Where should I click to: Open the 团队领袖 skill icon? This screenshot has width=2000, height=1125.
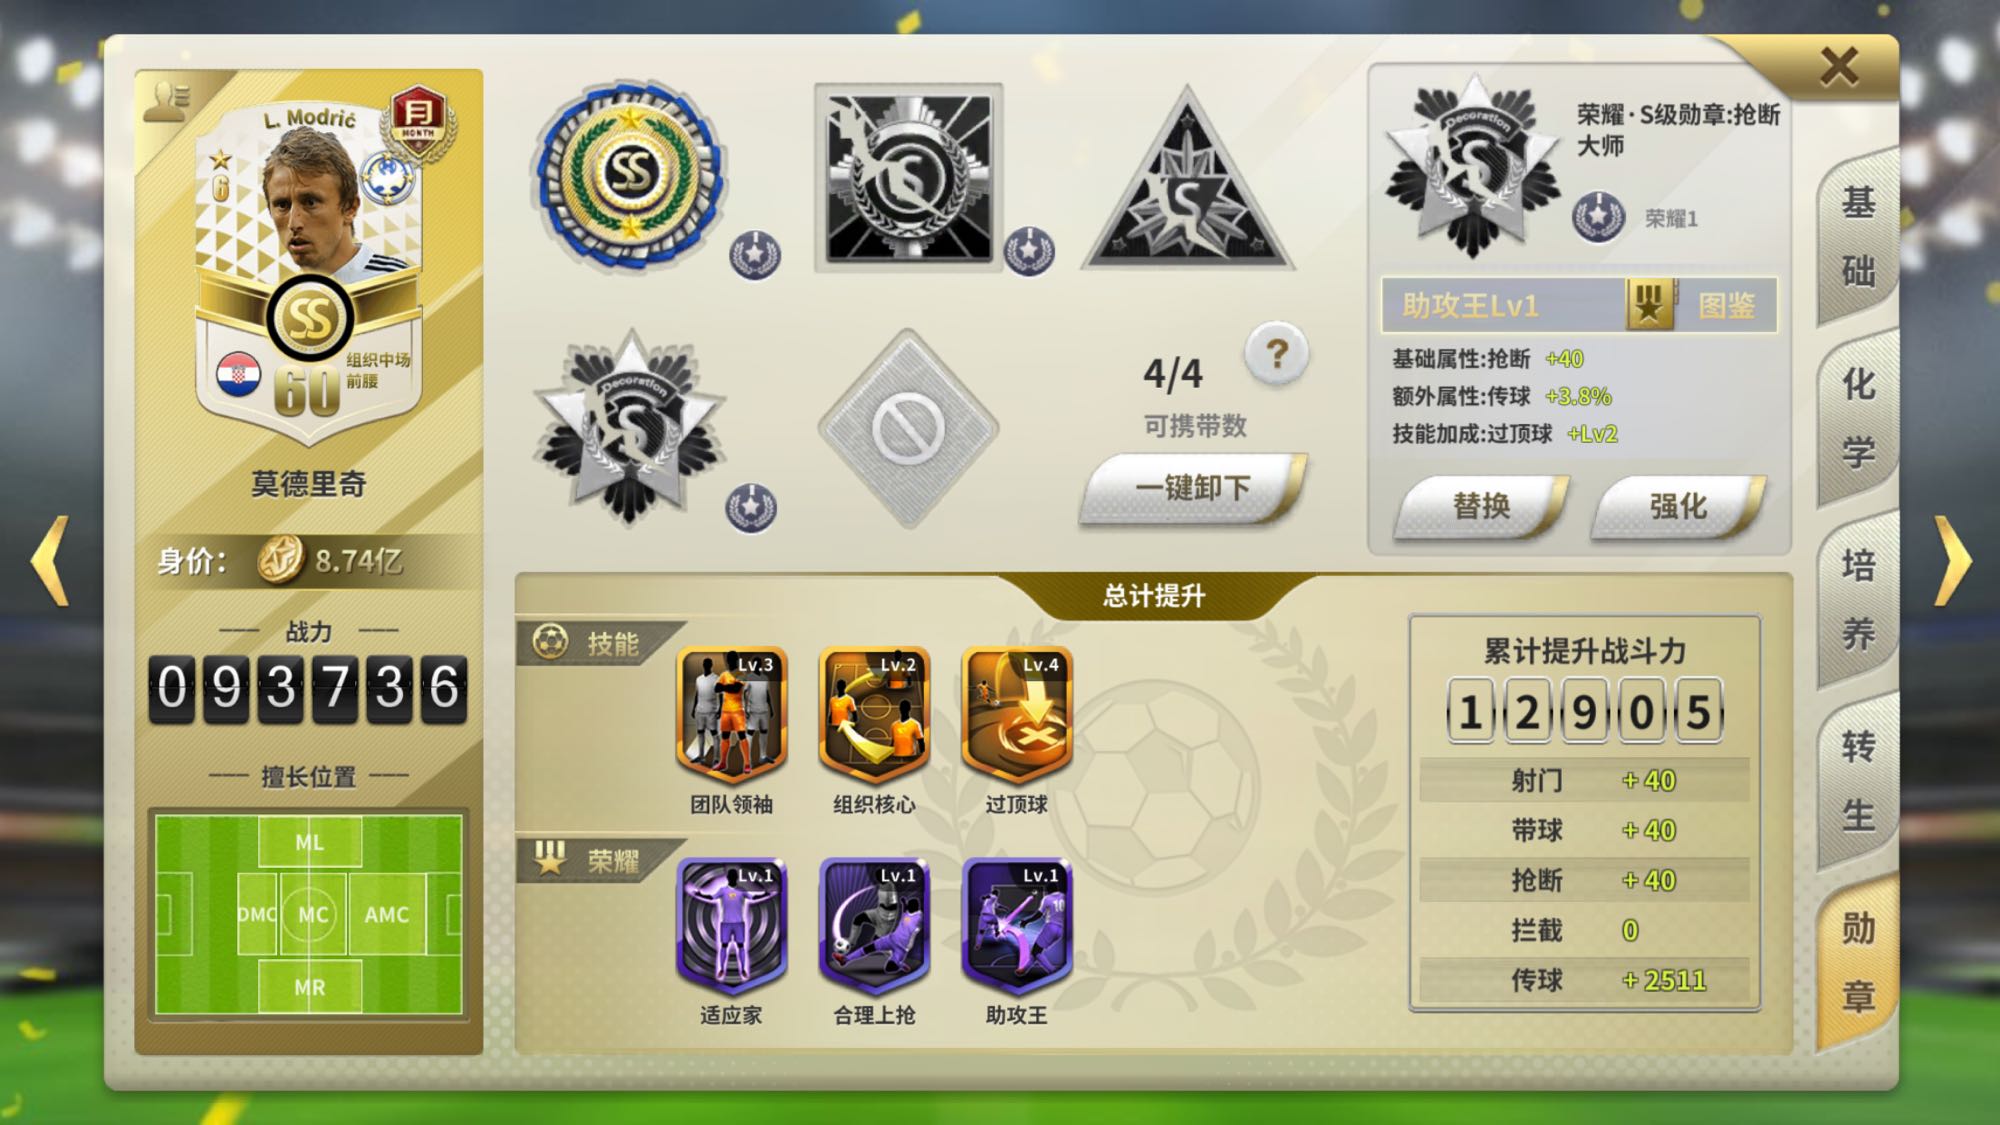coord(732,714)
